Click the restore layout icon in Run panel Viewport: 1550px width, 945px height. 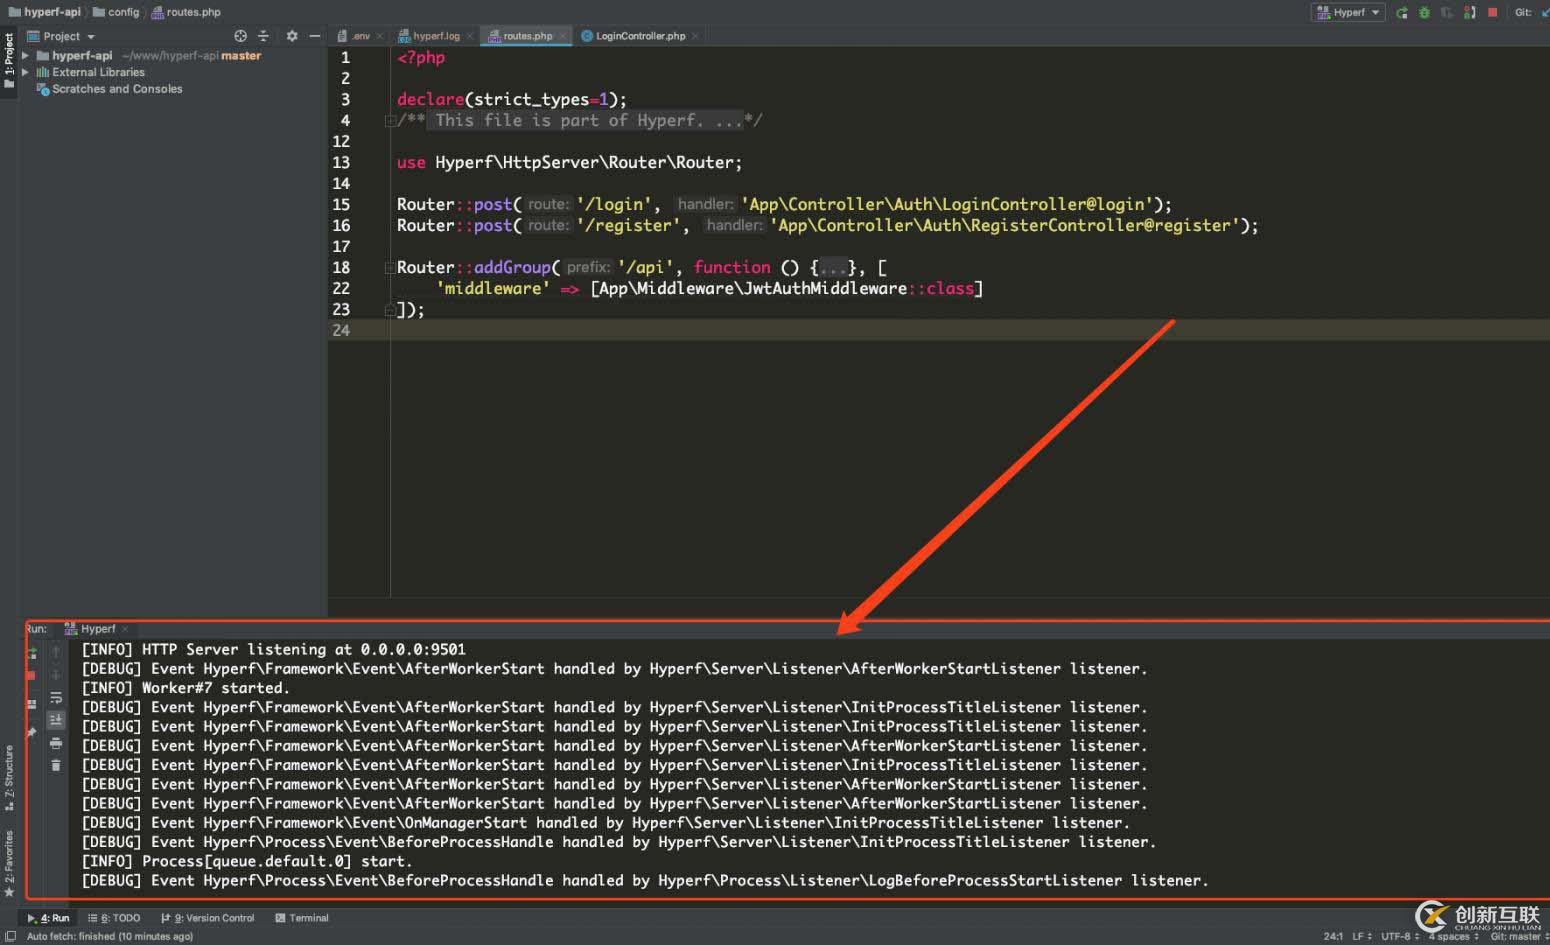31,704
